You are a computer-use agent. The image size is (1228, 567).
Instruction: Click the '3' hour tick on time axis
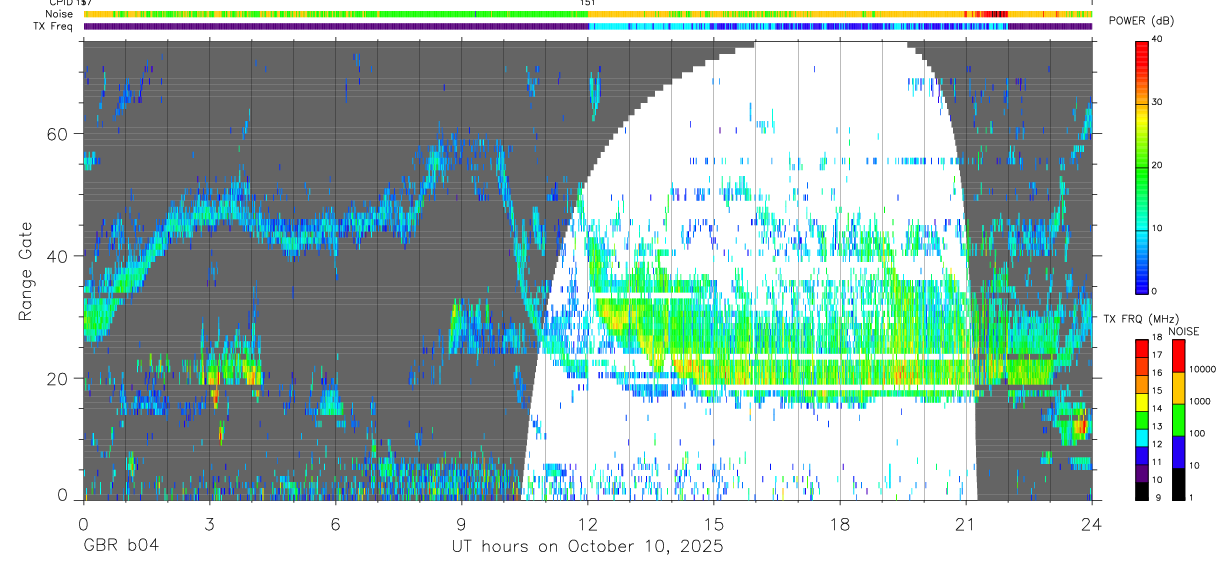click(209, 523)
